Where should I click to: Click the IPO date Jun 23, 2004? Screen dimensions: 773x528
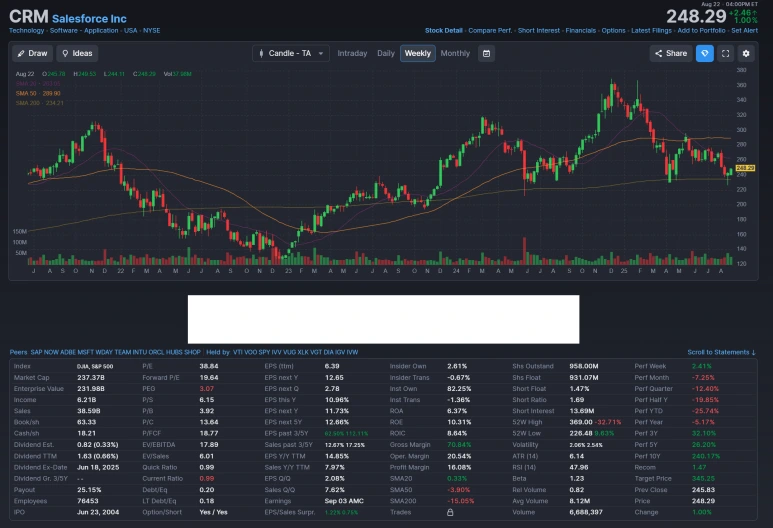click(x=98, y=512)
